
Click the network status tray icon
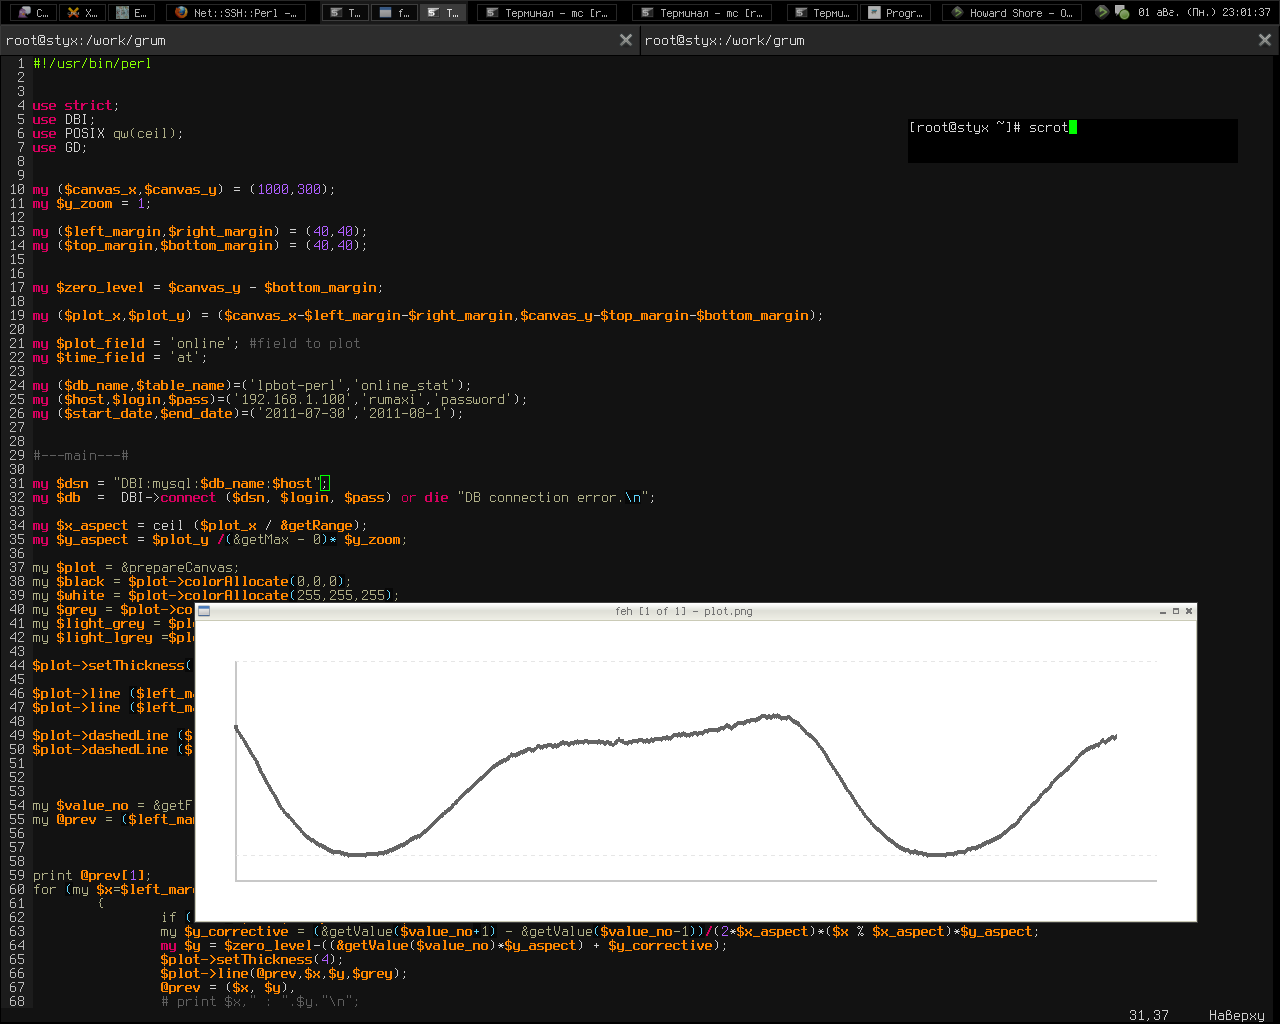(1122, 13)
